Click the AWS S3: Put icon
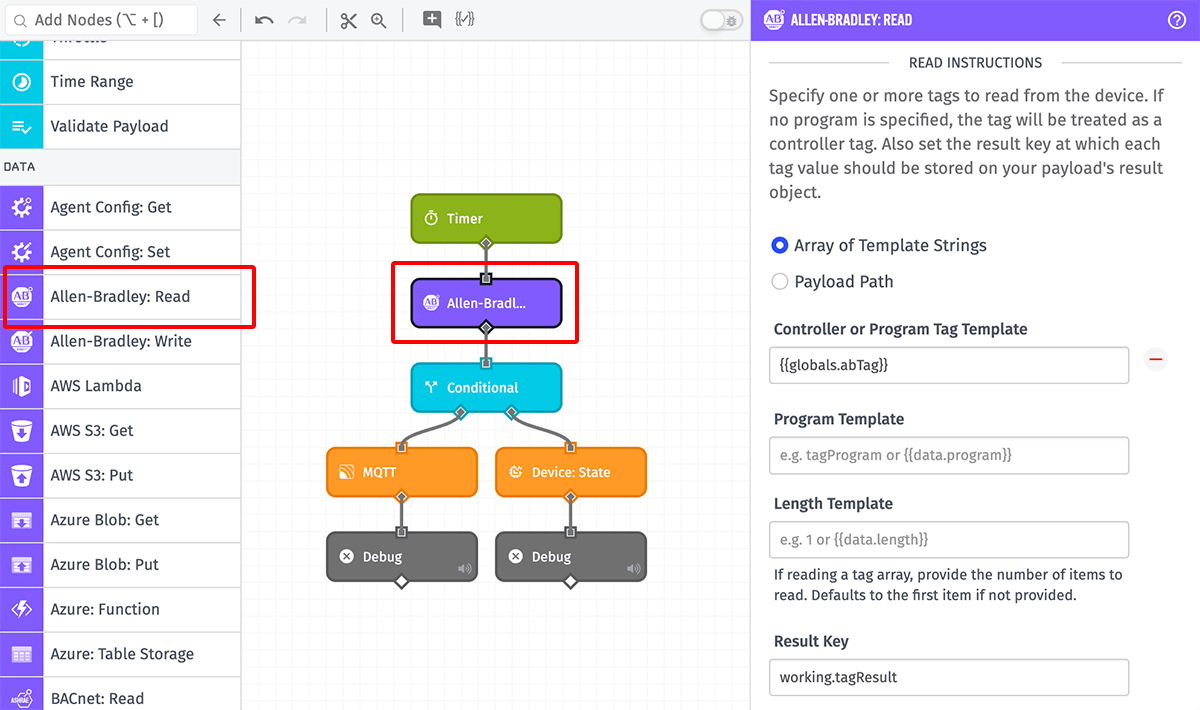 (x=21, y=475)
